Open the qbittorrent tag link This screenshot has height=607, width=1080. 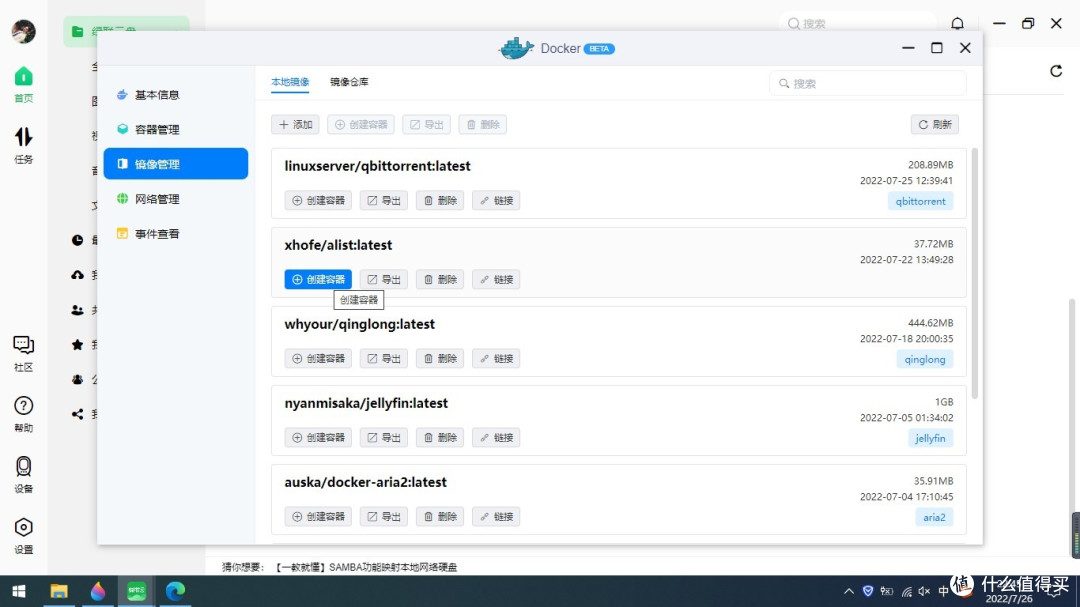pos(920,200)
